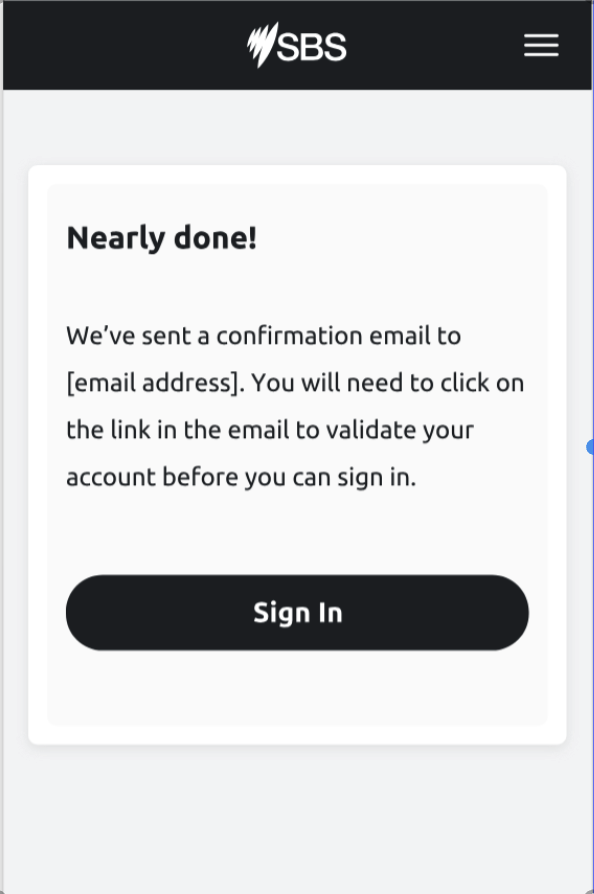Screen dimensions: 594x894
Task: Click the "account before you can sign in." line
Action: click(x=241, y=477)
